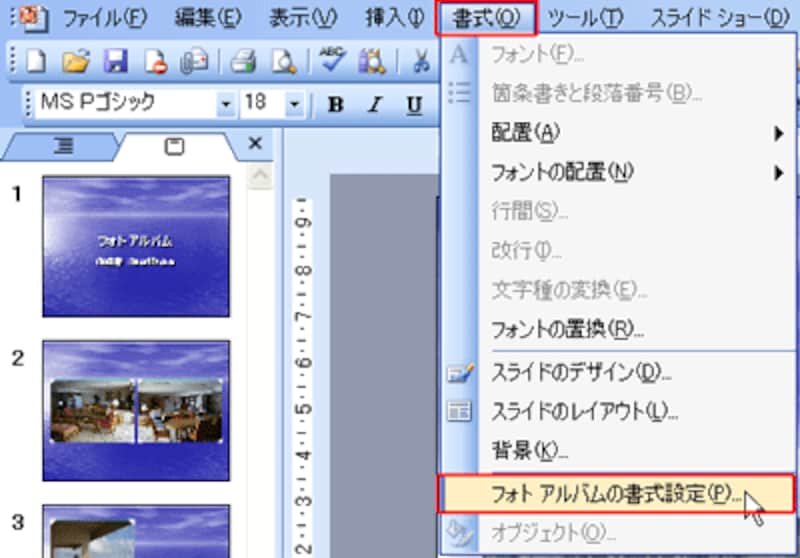The image size is (800, 558).
Task: Open the MS Pゴシック font name dropdown
Action: point(226,104)
